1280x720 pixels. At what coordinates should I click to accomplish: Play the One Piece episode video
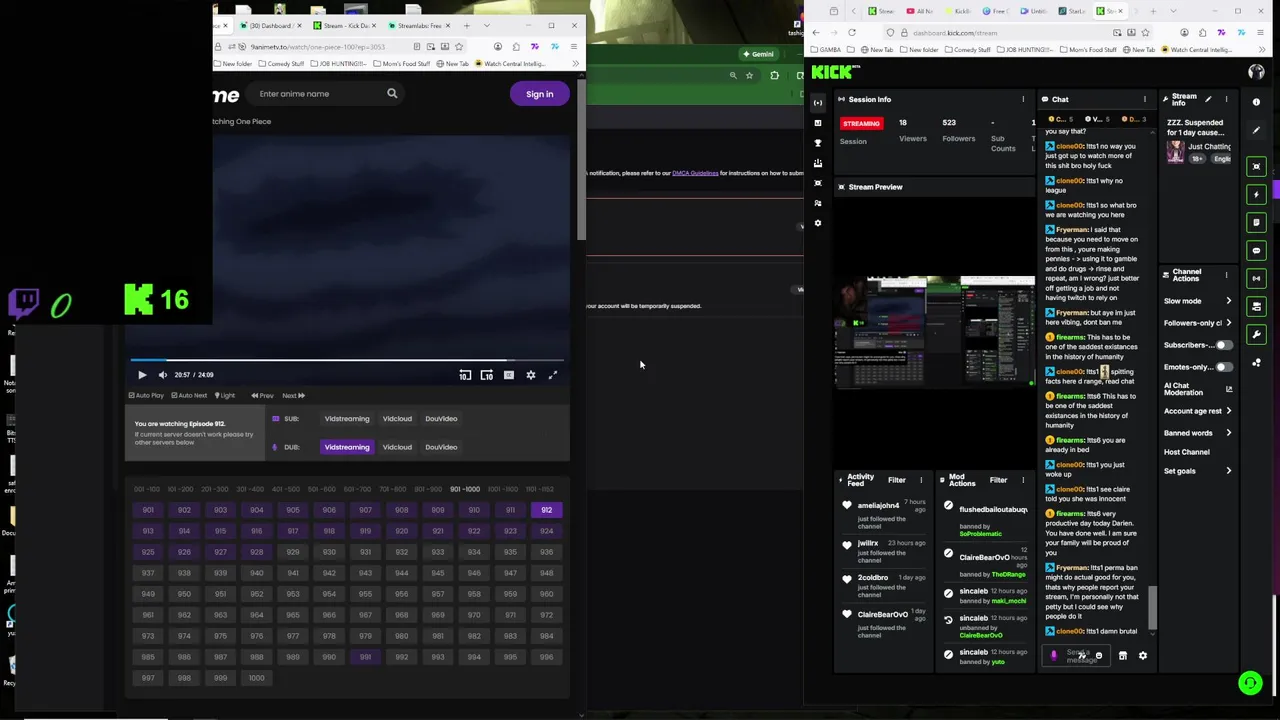142,375
